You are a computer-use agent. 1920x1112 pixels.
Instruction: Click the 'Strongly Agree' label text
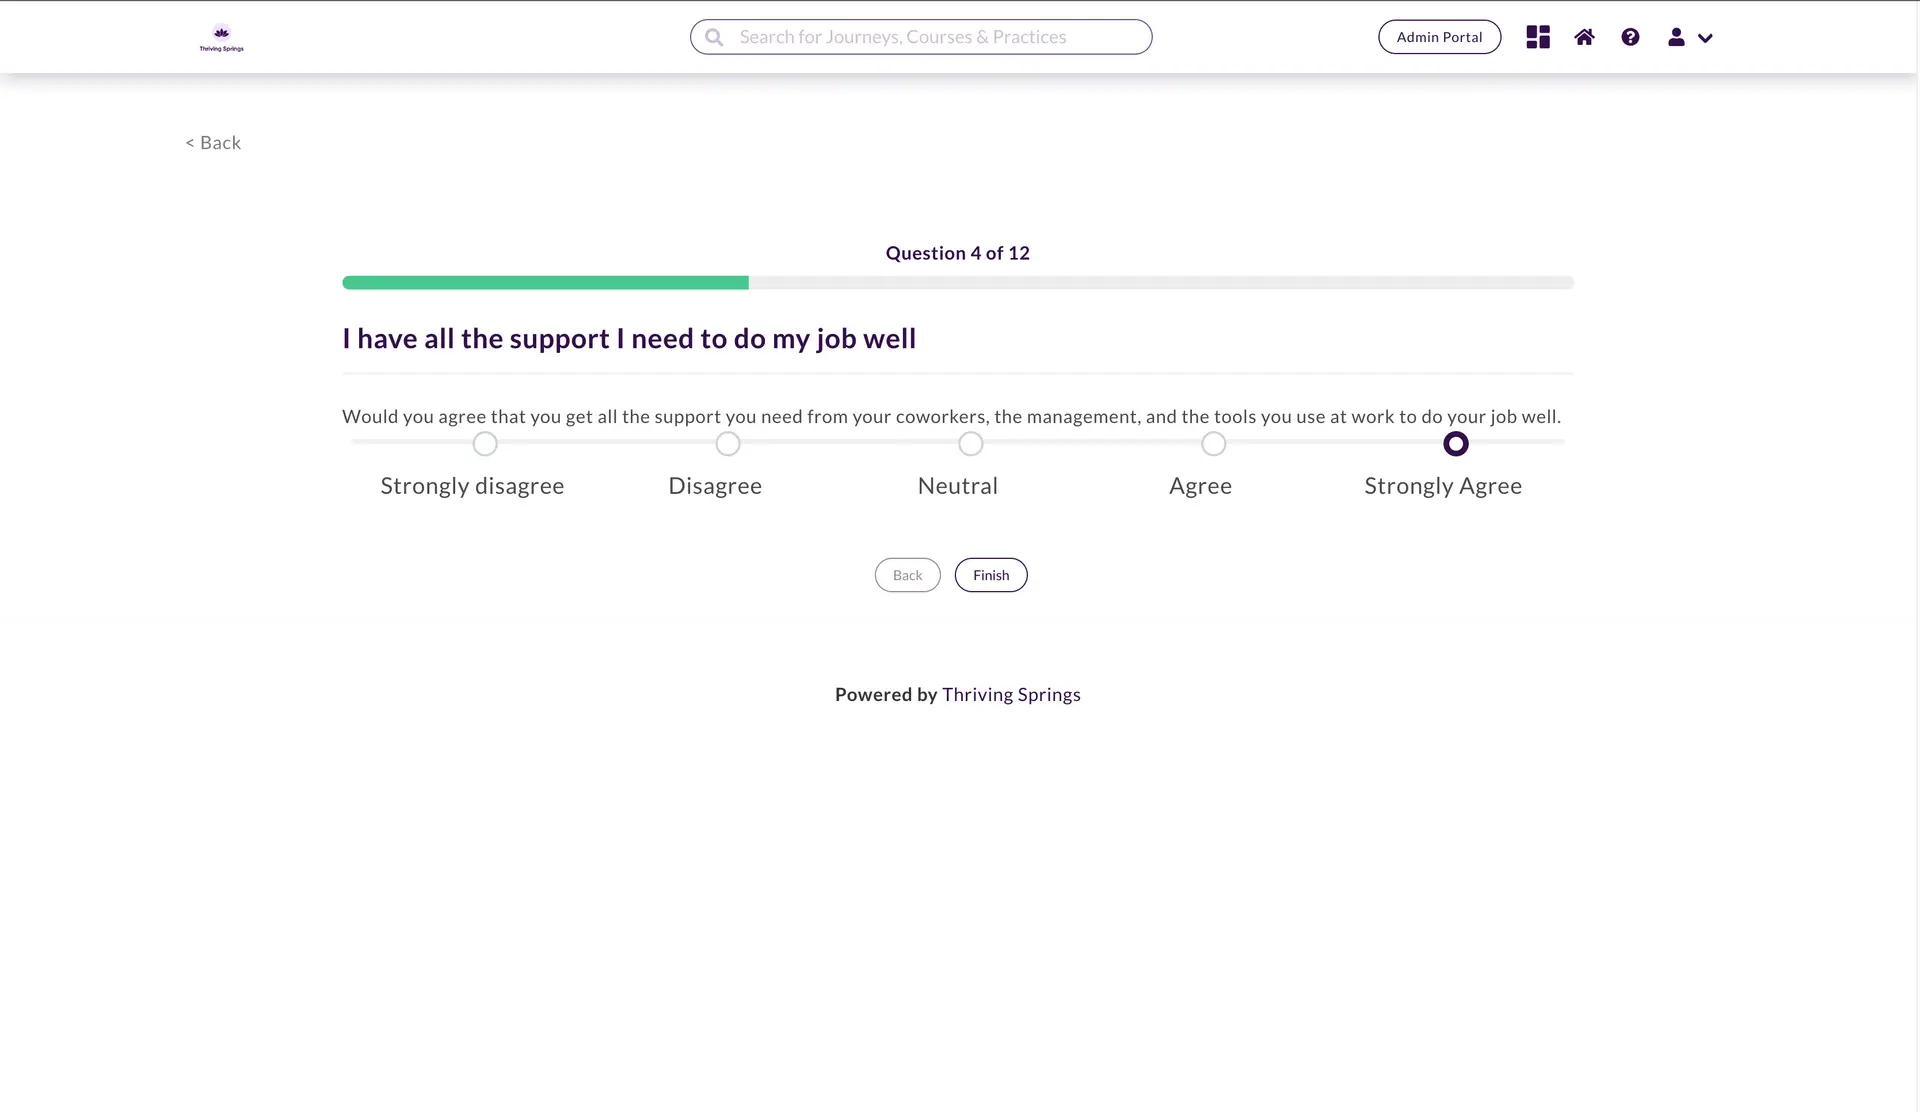point(1443,486)
